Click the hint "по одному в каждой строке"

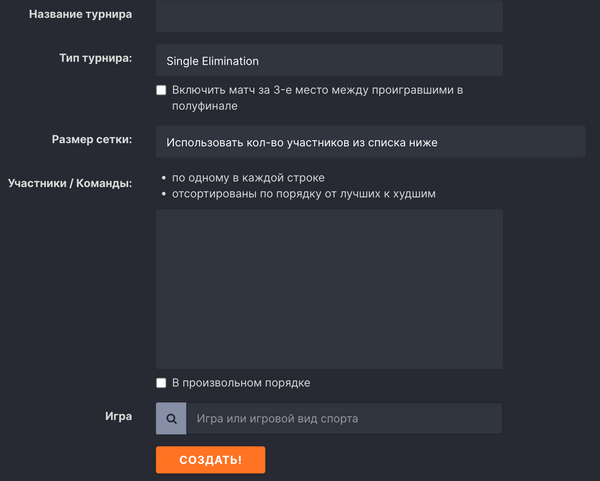[x=248, y=177]
